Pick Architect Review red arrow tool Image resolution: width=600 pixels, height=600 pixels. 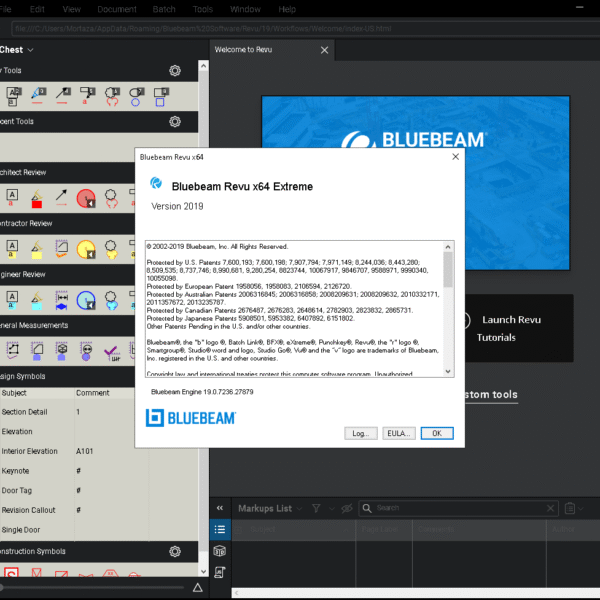[61, 198]
